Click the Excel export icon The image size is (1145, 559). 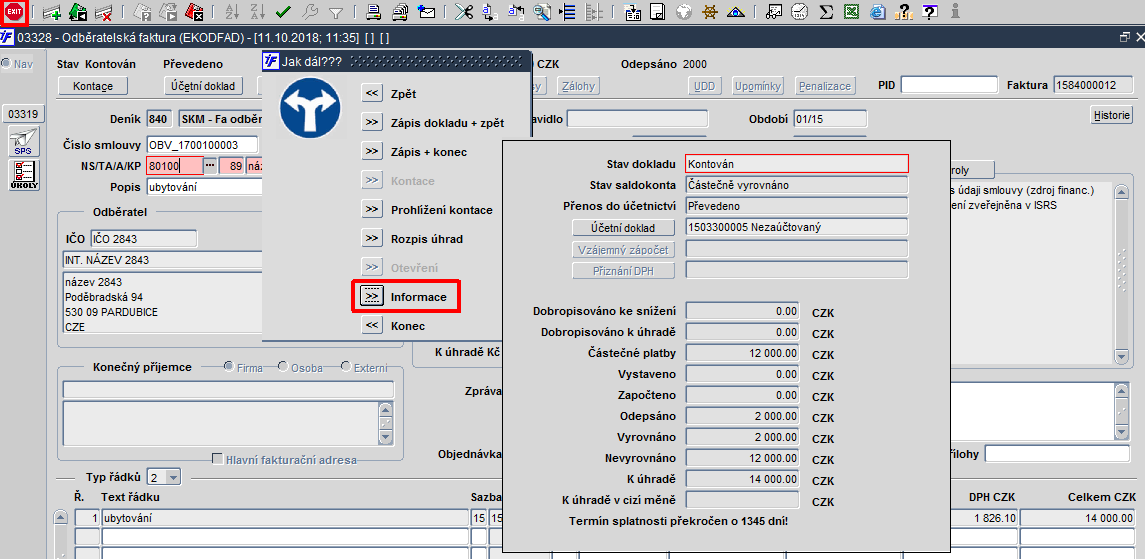pos(851,12)
